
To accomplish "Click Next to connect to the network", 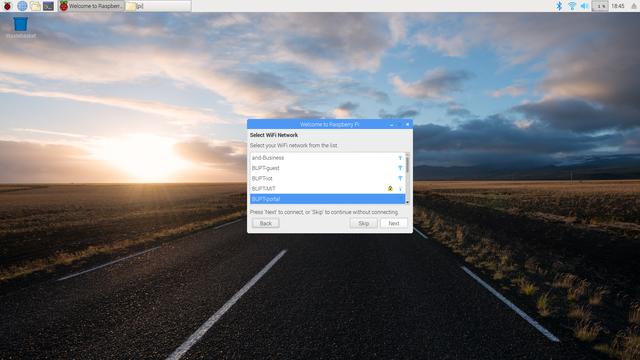I will [393, 223].
